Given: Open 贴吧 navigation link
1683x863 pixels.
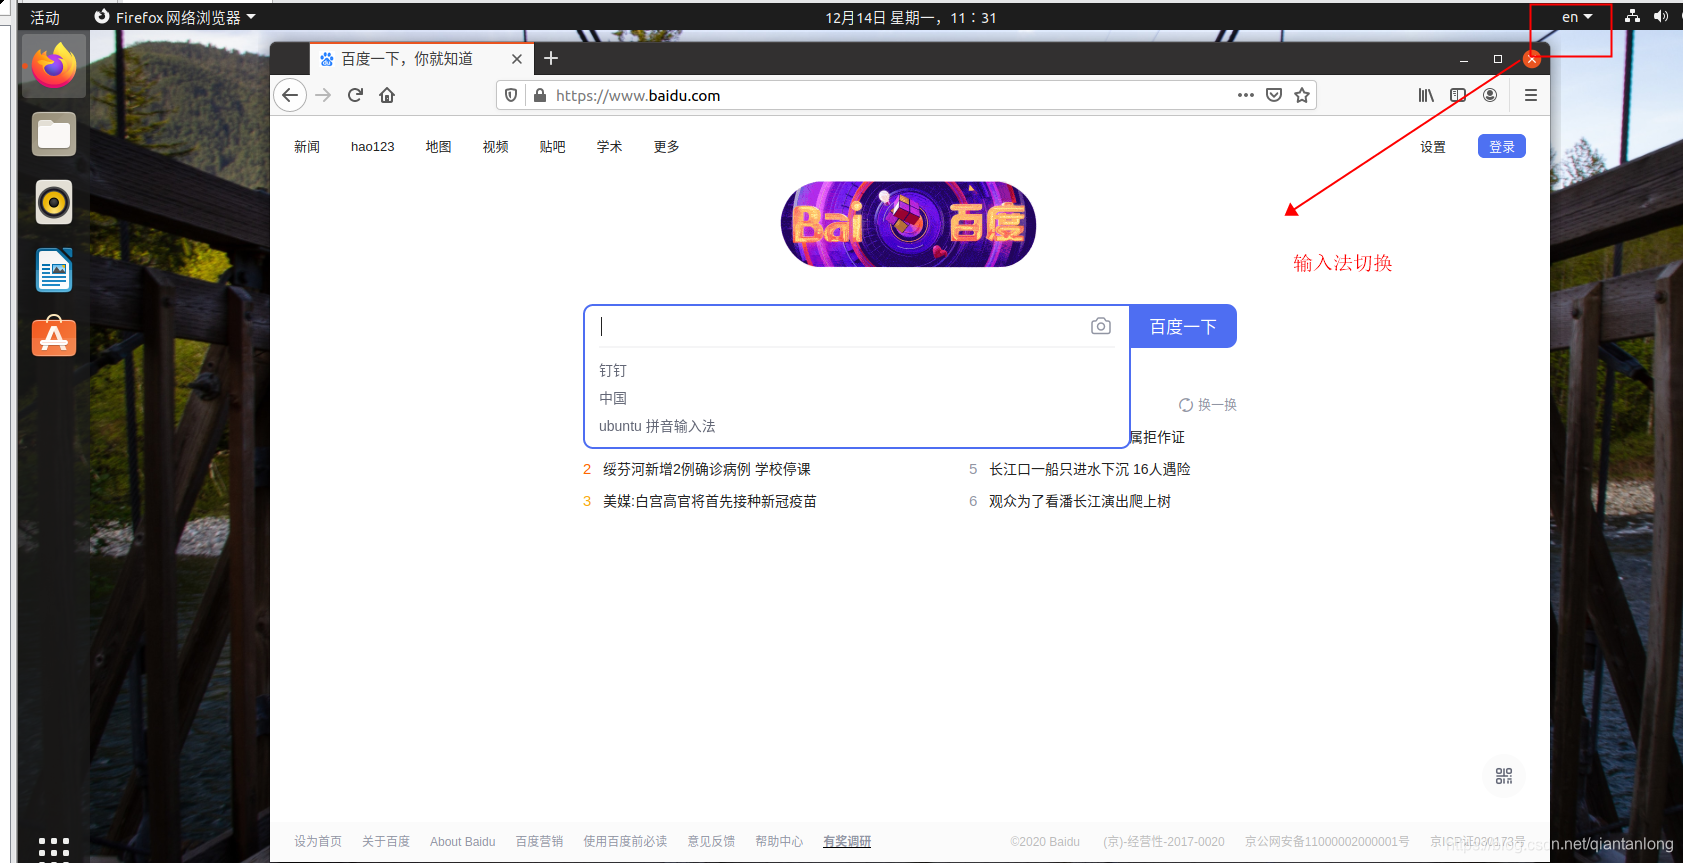Looking at the screenshot, I should click(552, 146).
